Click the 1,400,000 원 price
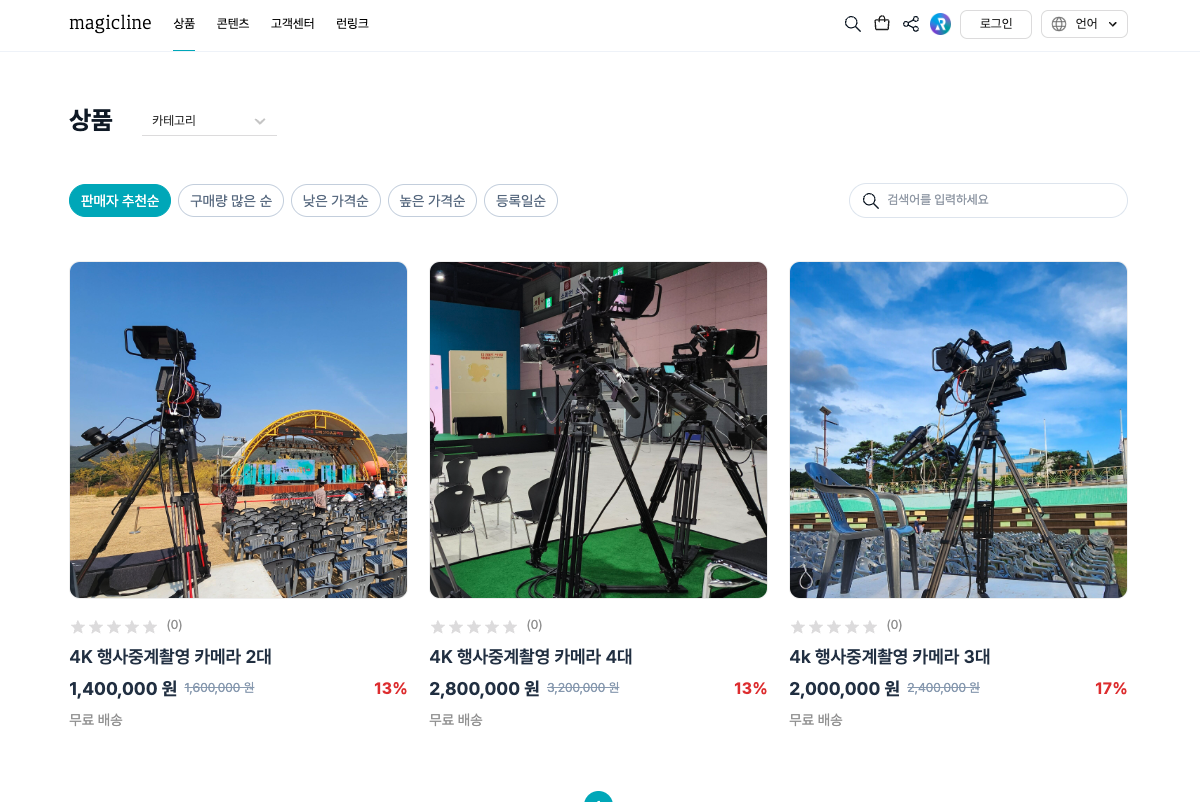This screenshot has width=1200, height=802. (123, 689)
